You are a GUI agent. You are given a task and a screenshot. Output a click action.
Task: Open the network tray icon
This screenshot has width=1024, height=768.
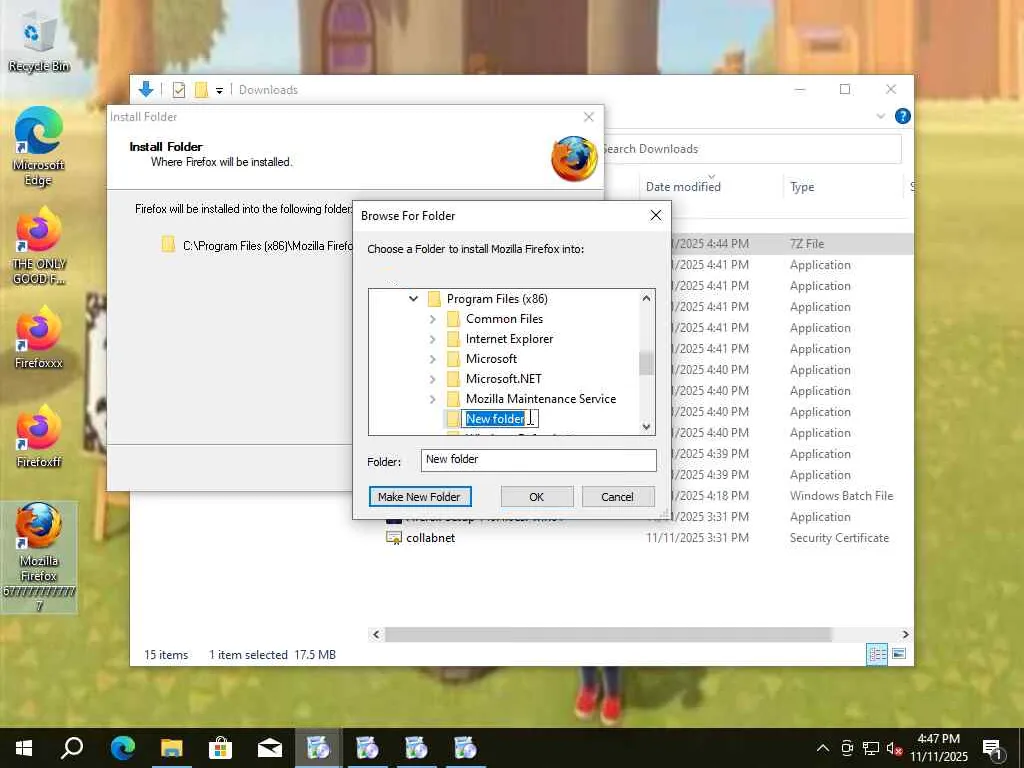tap(871, 748)
